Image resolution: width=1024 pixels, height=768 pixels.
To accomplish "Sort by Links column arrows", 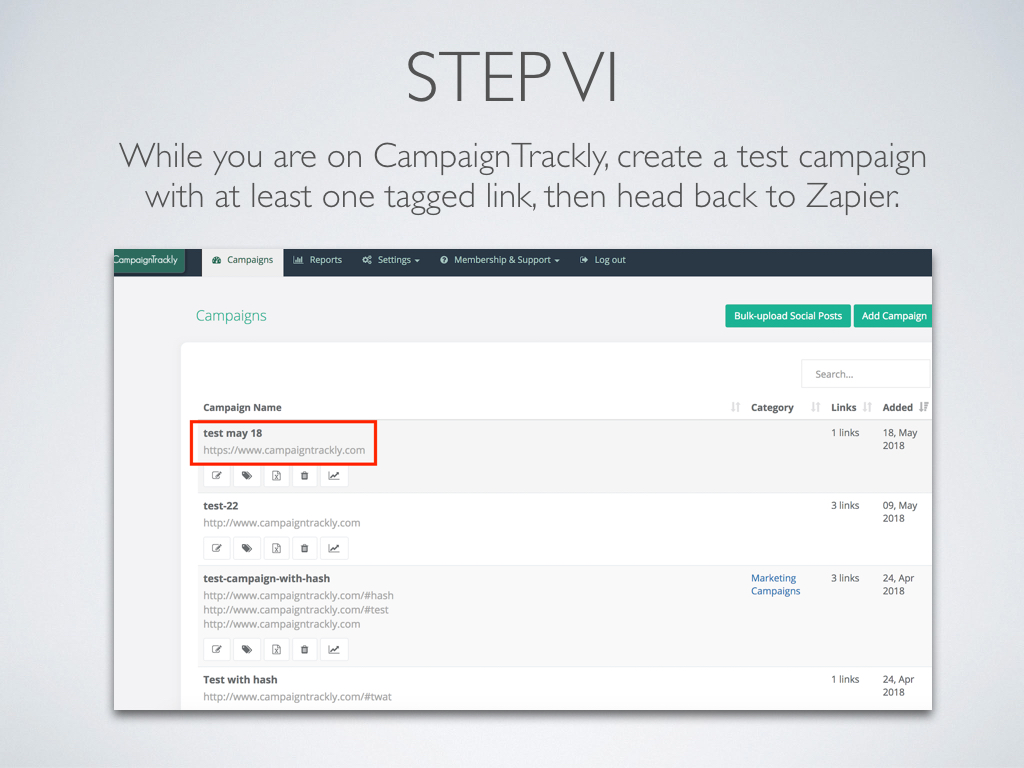I will pyautogui.click(x=867, y=408).
